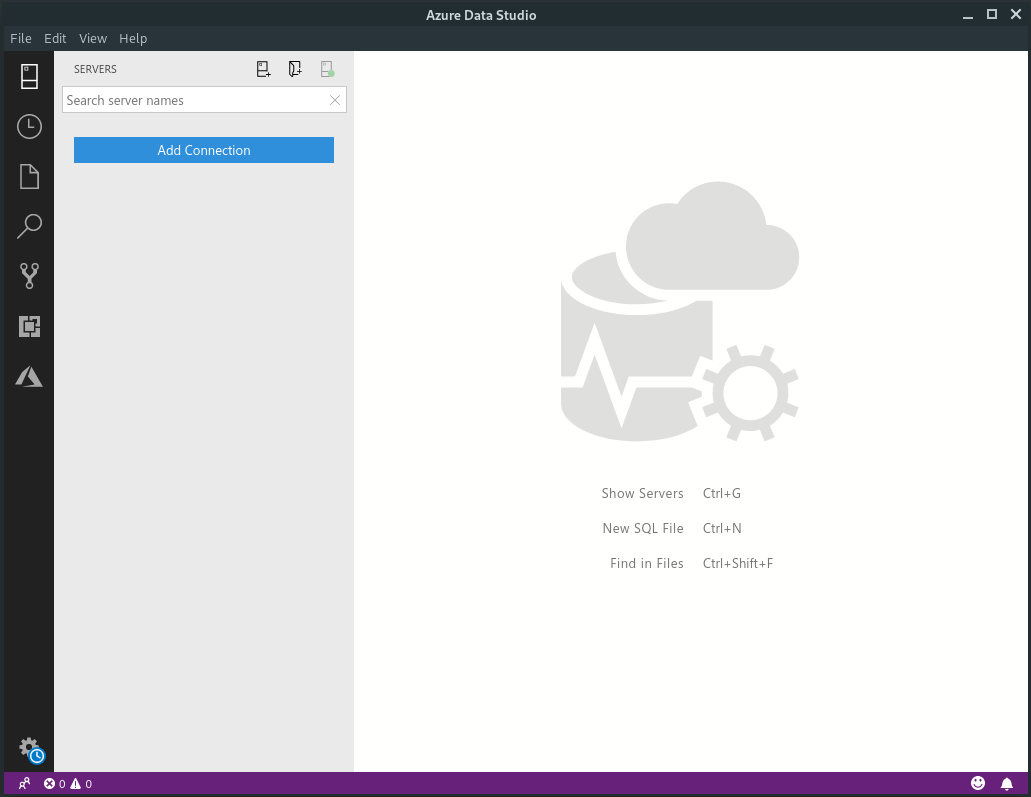1031x797 pixels.
Task: Click the New SQL File shortcut text
Action: (x=643, y=528)
